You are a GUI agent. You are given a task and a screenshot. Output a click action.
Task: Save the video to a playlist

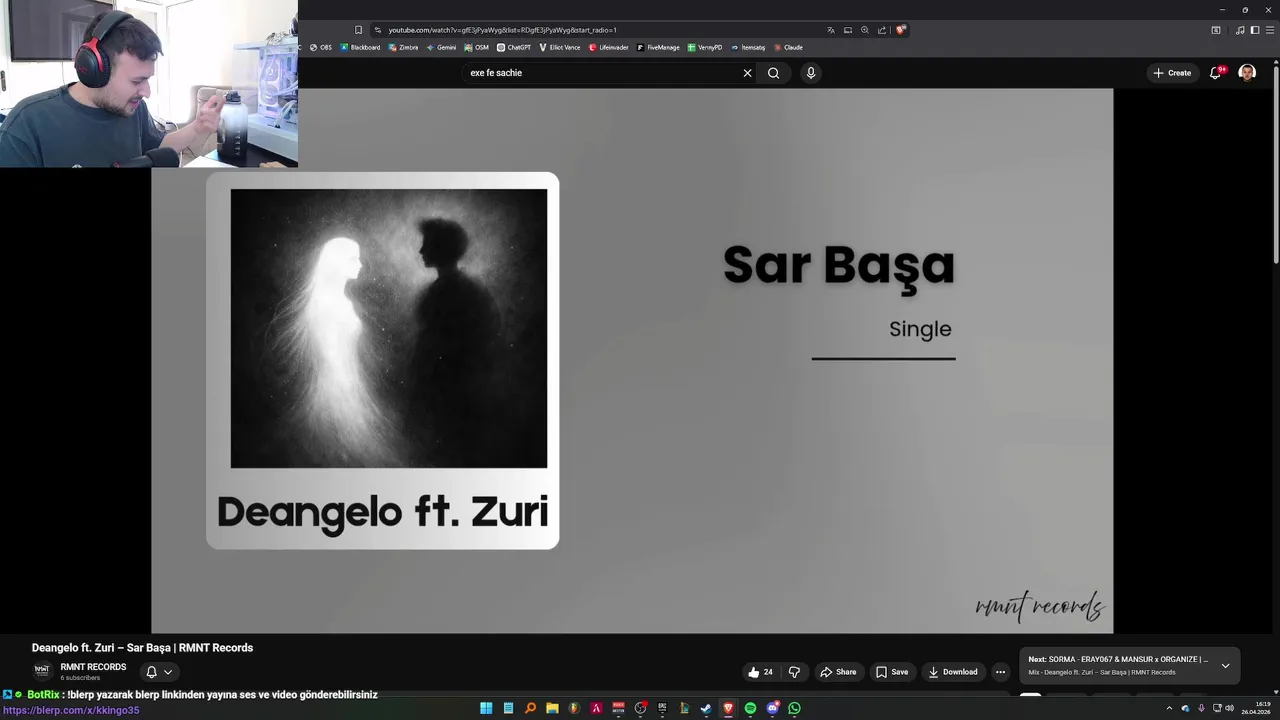click(x=892, y=672)
